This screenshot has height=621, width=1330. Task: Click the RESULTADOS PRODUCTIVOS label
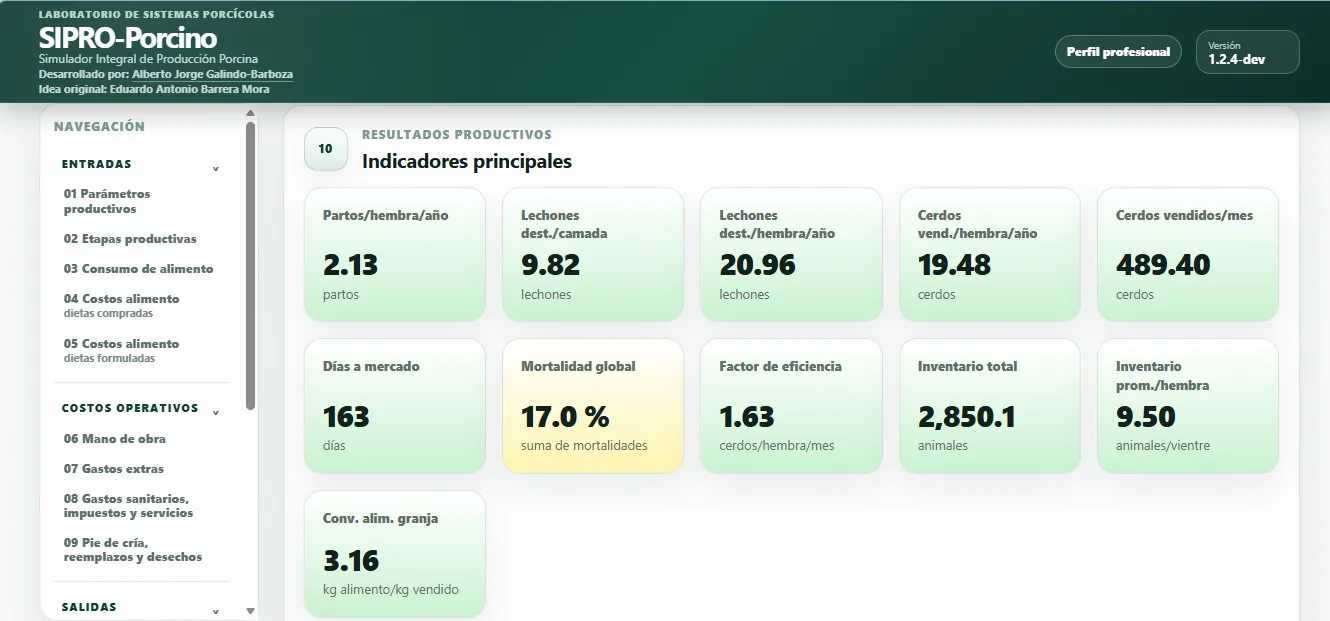click(457, 134)
